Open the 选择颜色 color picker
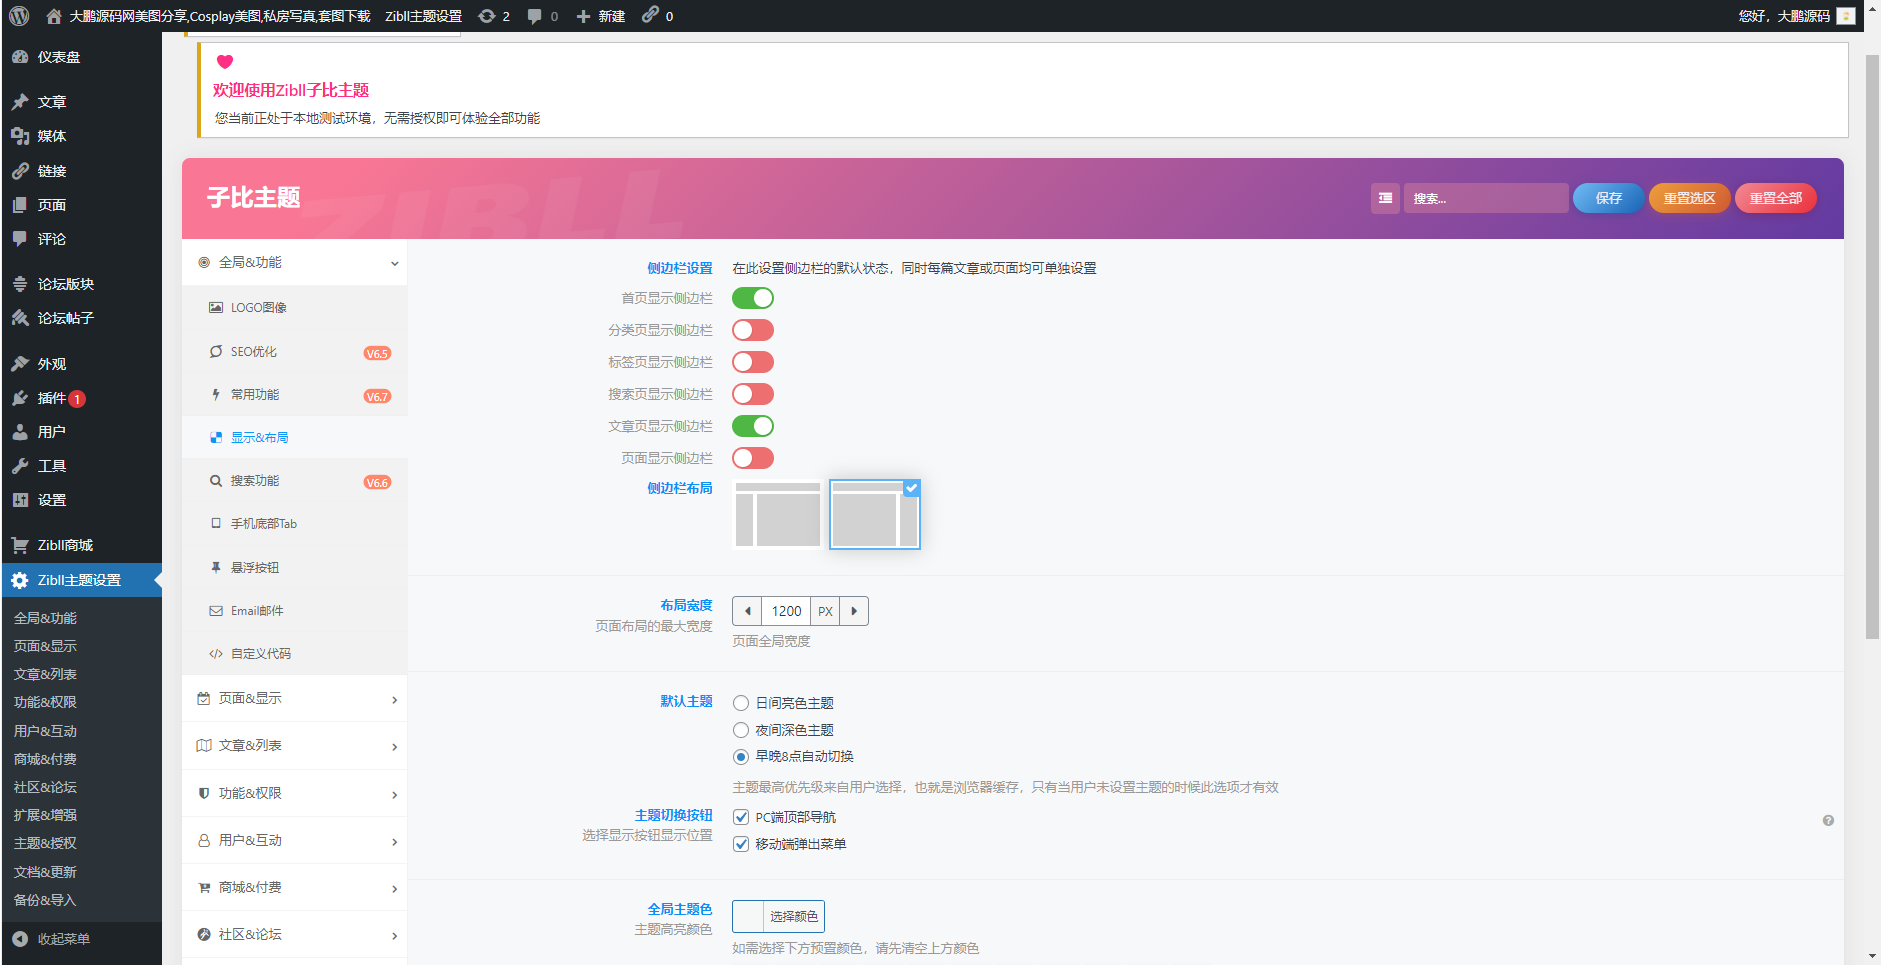The height and width of the screenshot is (965, 1881). click(x=795, y=915)
